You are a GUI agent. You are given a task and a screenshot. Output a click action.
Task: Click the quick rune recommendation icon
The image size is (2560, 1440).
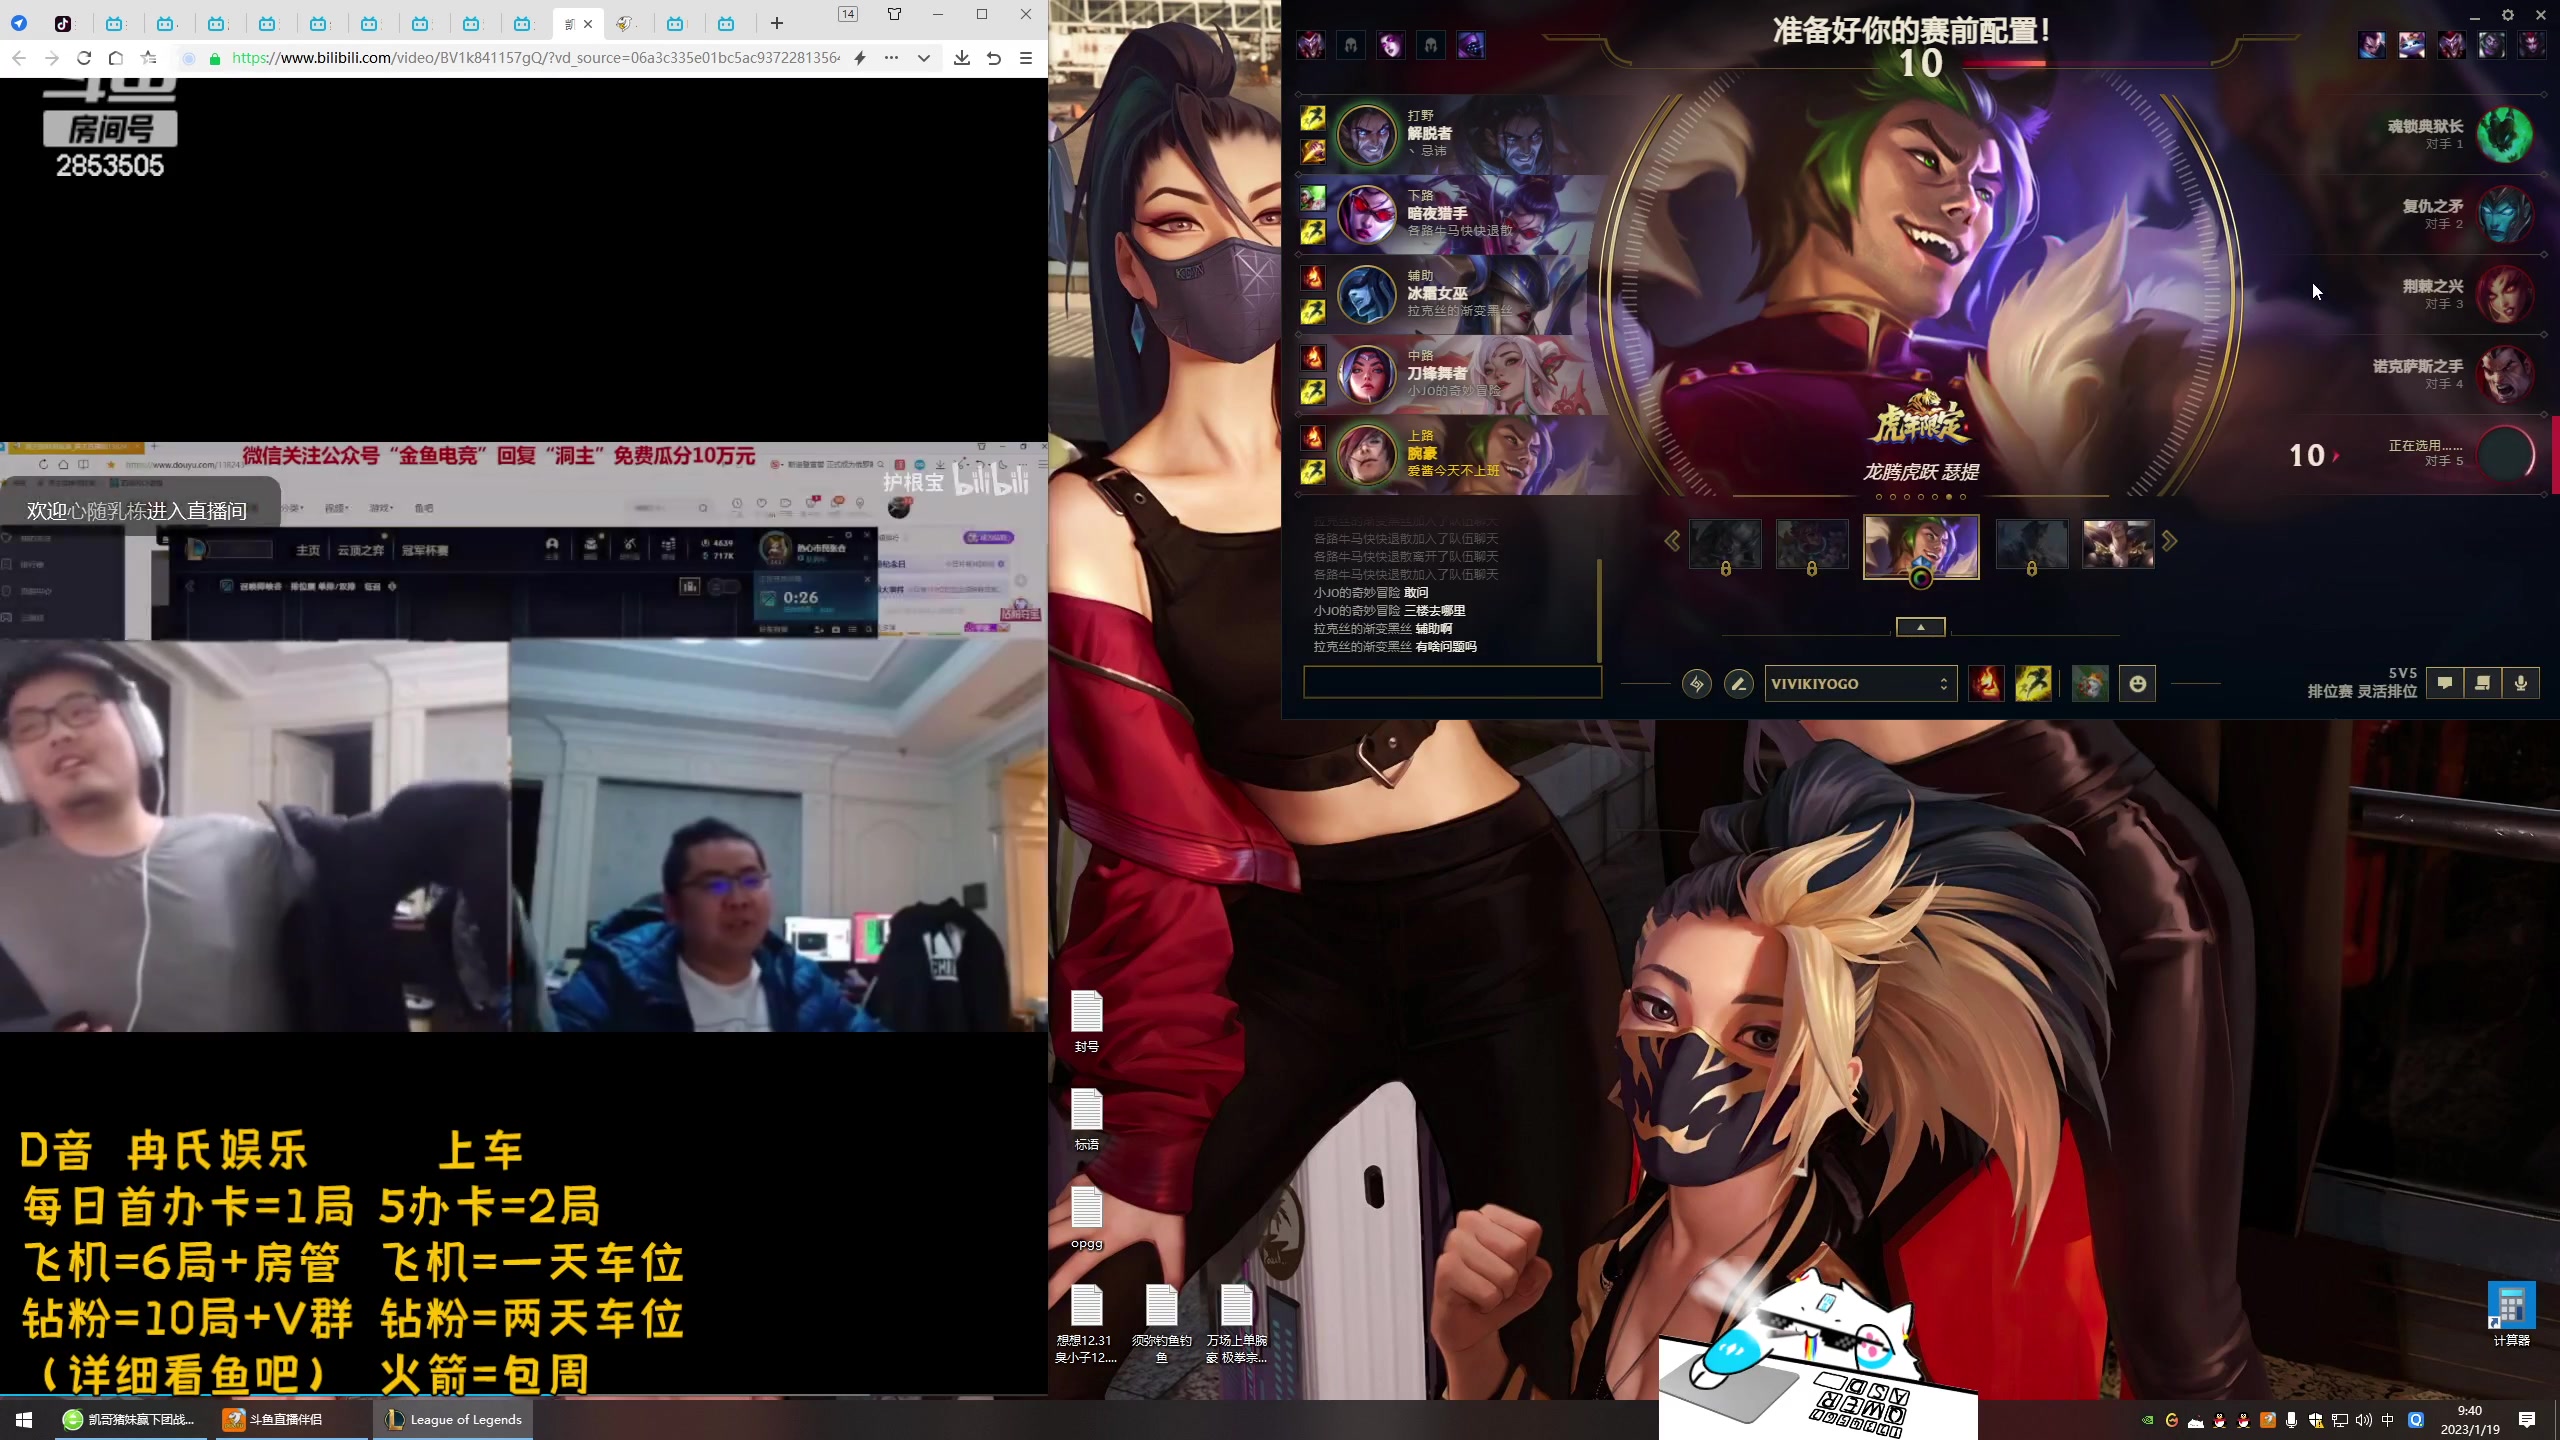1696,684
